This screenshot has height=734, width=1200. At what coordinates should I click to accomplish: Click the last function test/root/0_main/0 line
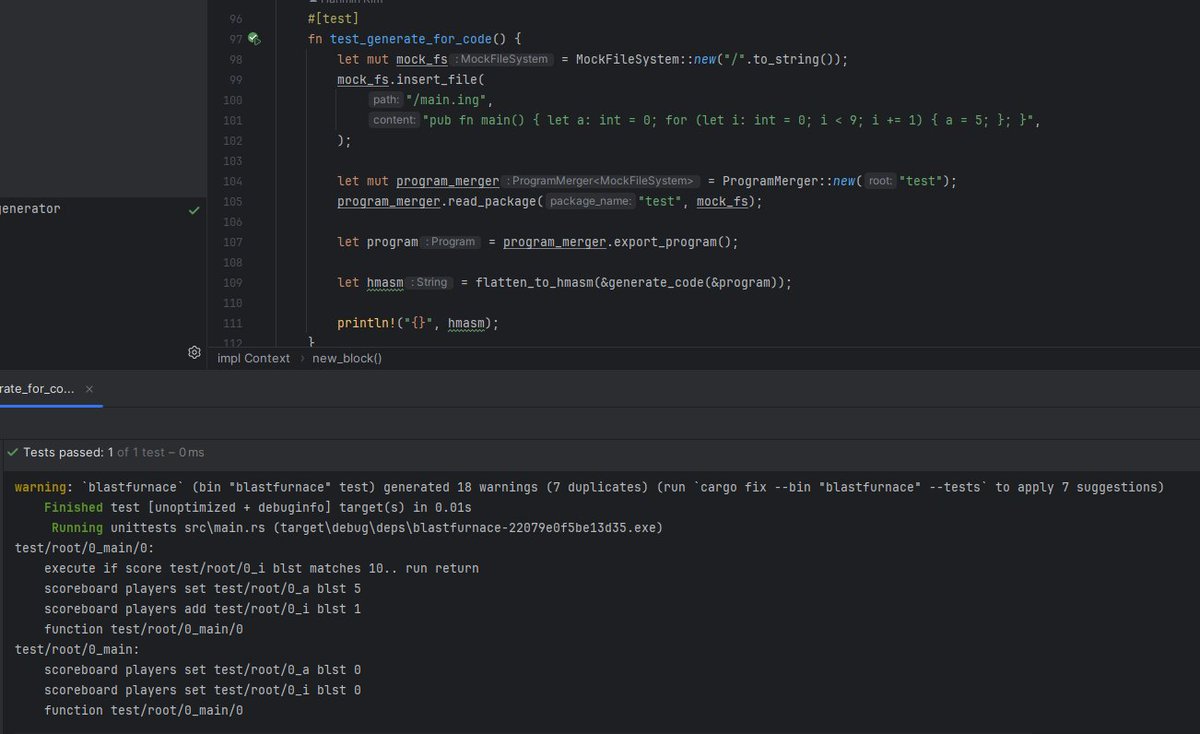pos(144,710)
